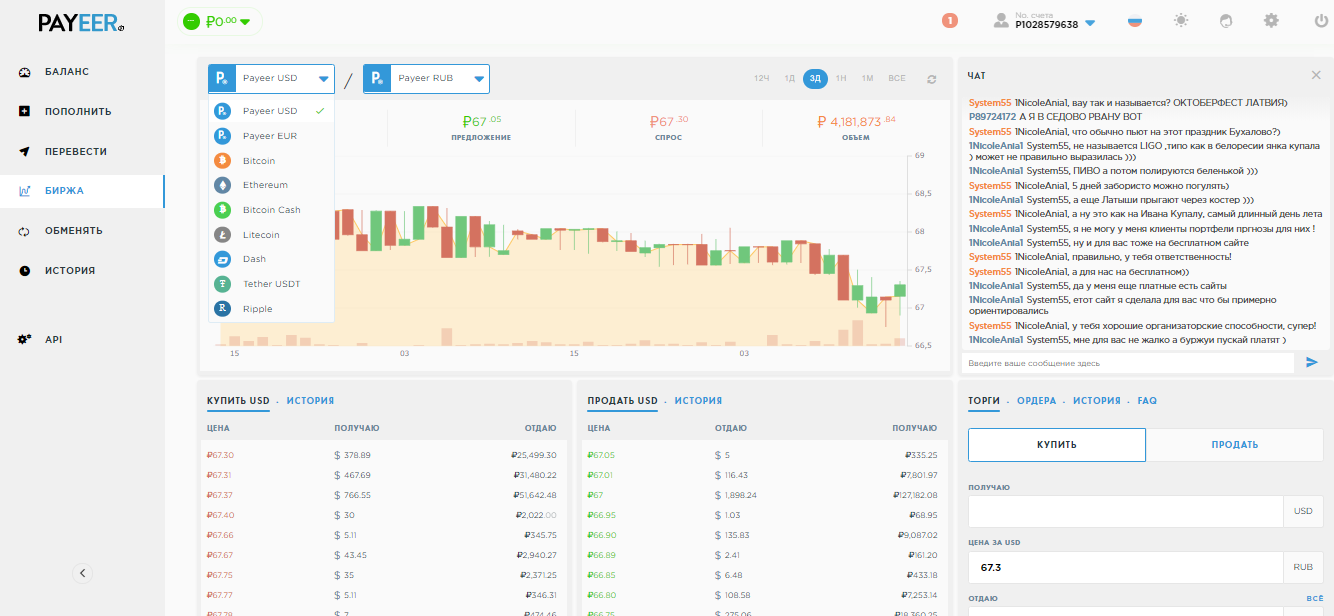Set chart range to 12Ч
The image size is (1334, 616).
(x=761, y=79)
